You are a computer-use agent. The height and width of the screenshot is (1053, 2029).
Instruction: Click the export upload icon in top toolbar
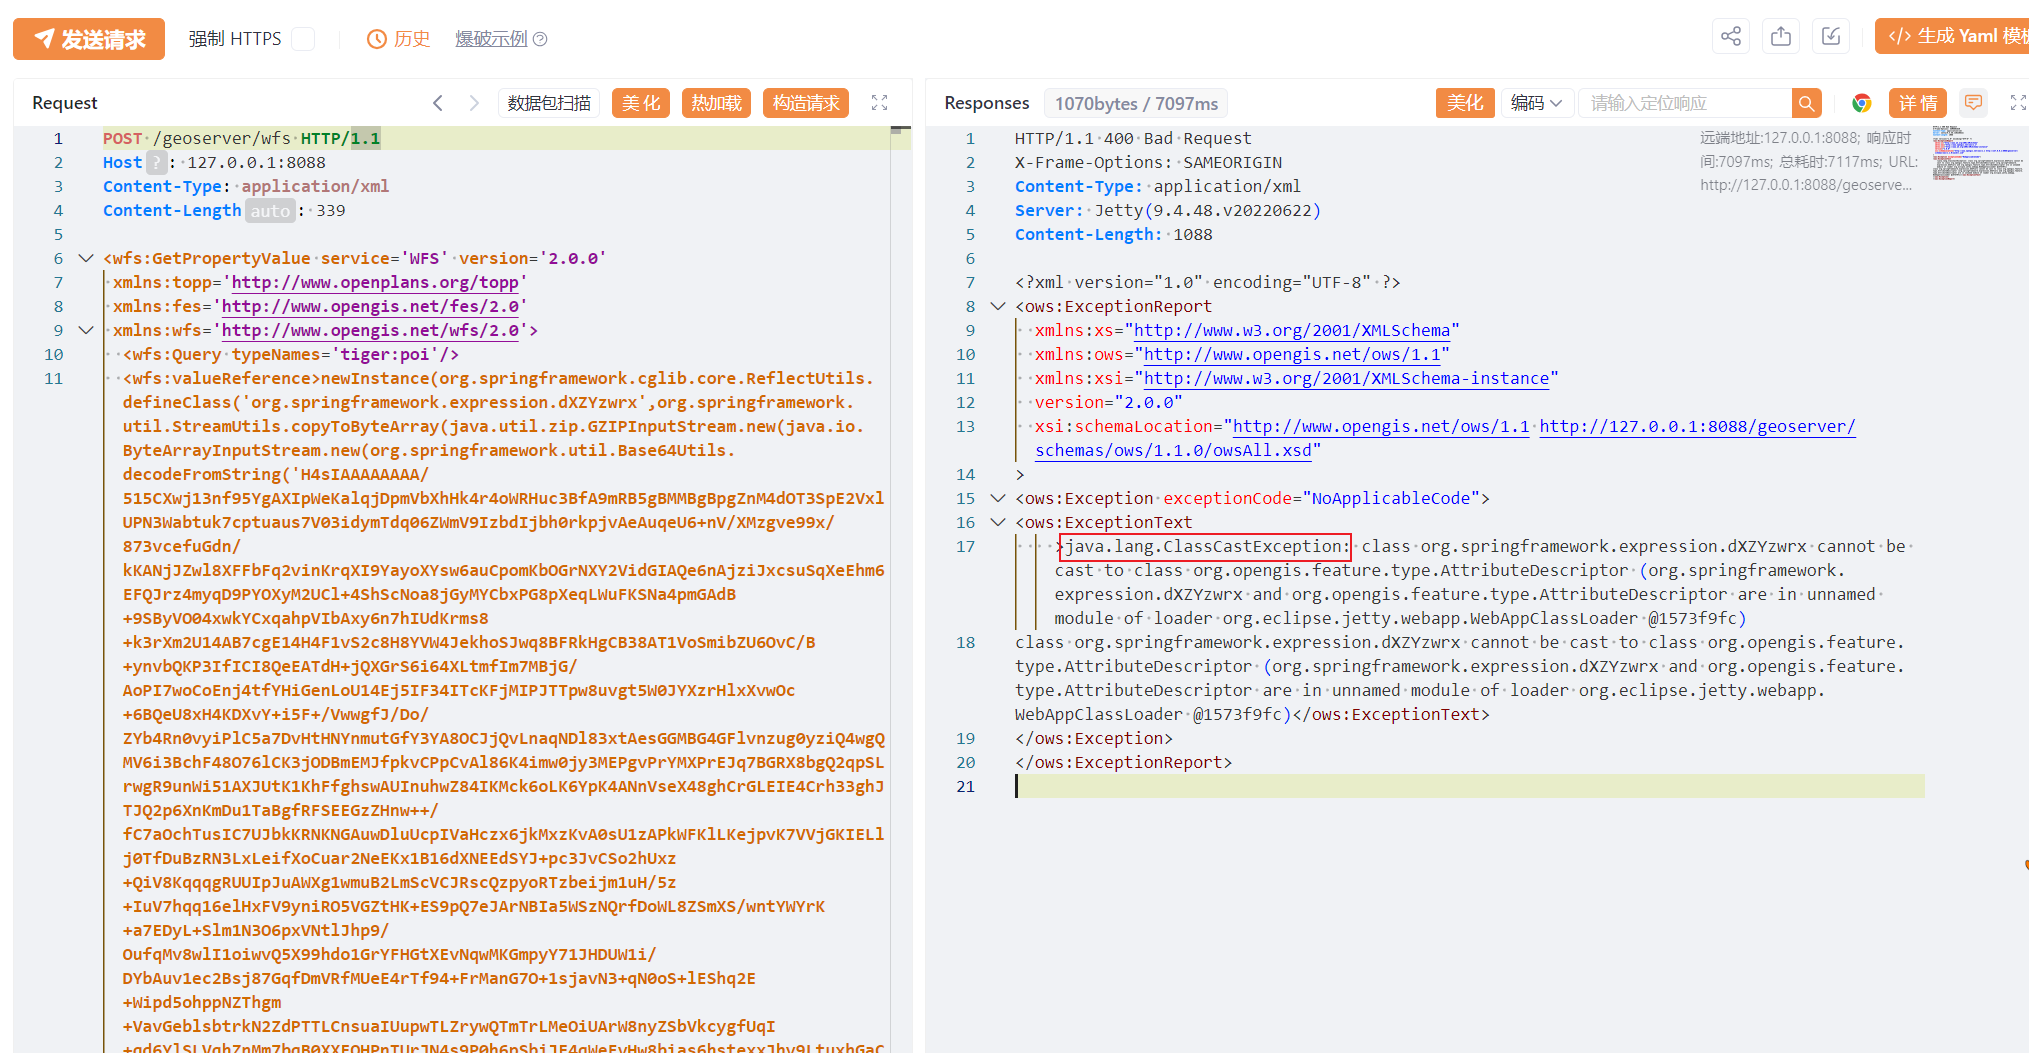(1781, 37)
